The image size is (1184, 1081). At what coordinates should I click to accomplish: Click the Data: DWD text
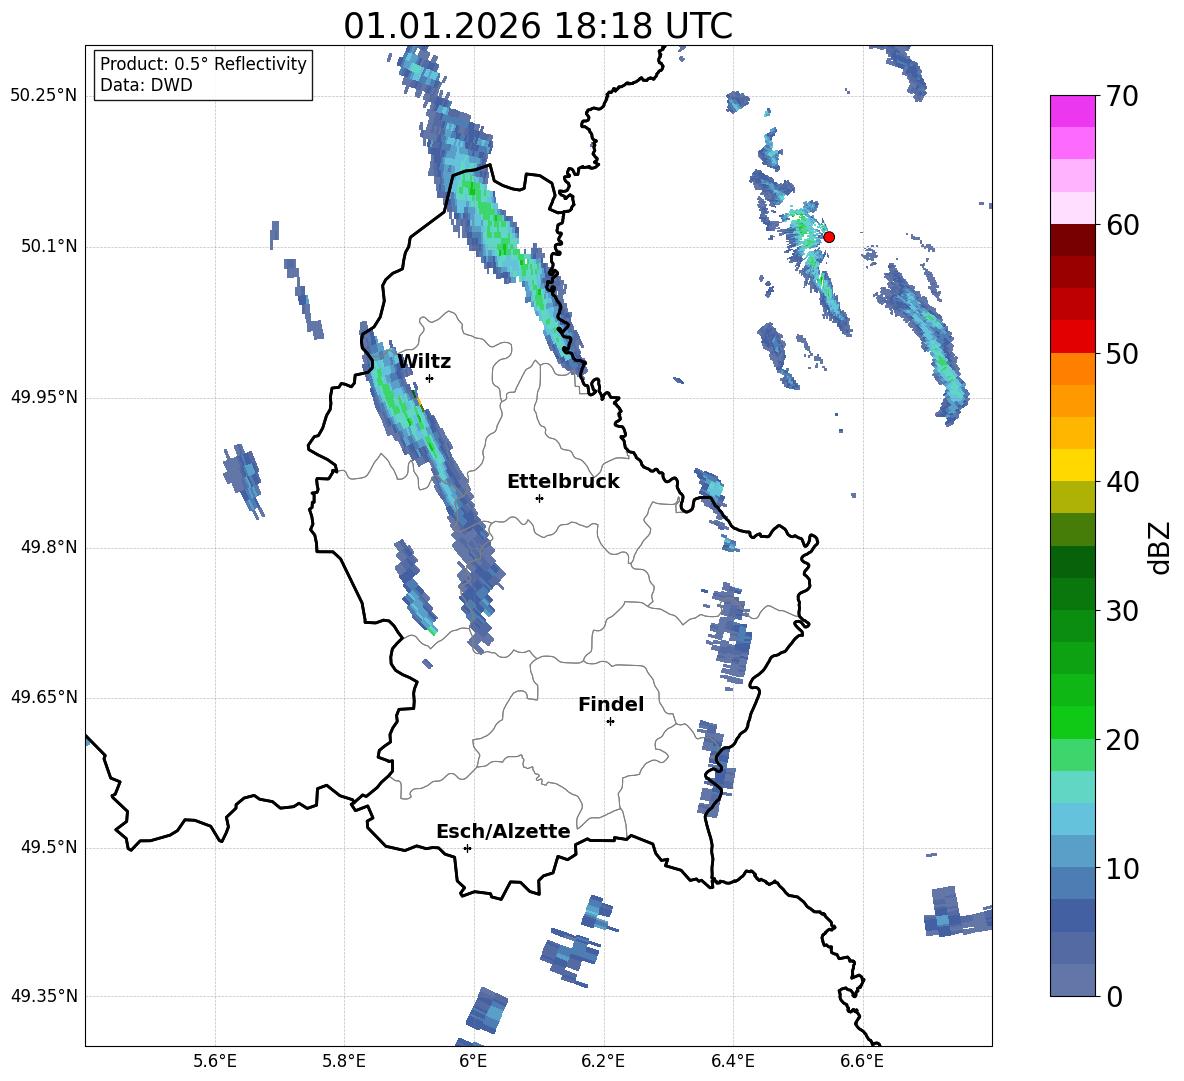(x=146, y=85)
